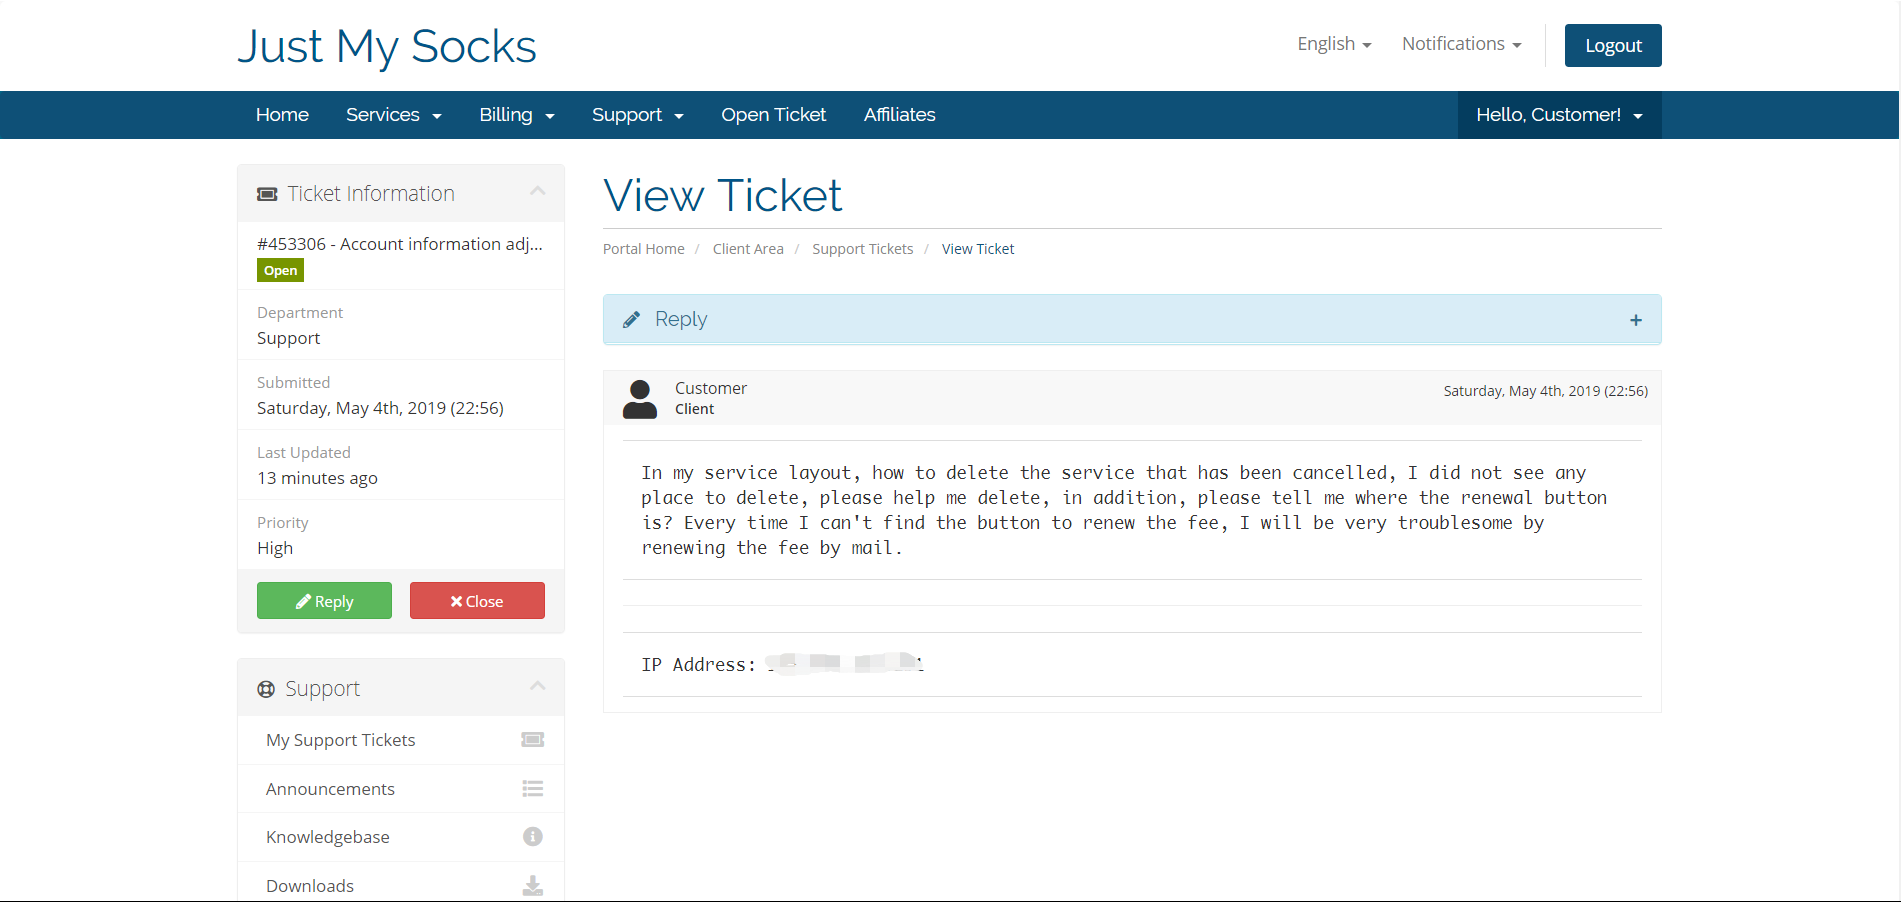
Task: Open the Notifications dropdown
Action: (x=1462, y=44)
